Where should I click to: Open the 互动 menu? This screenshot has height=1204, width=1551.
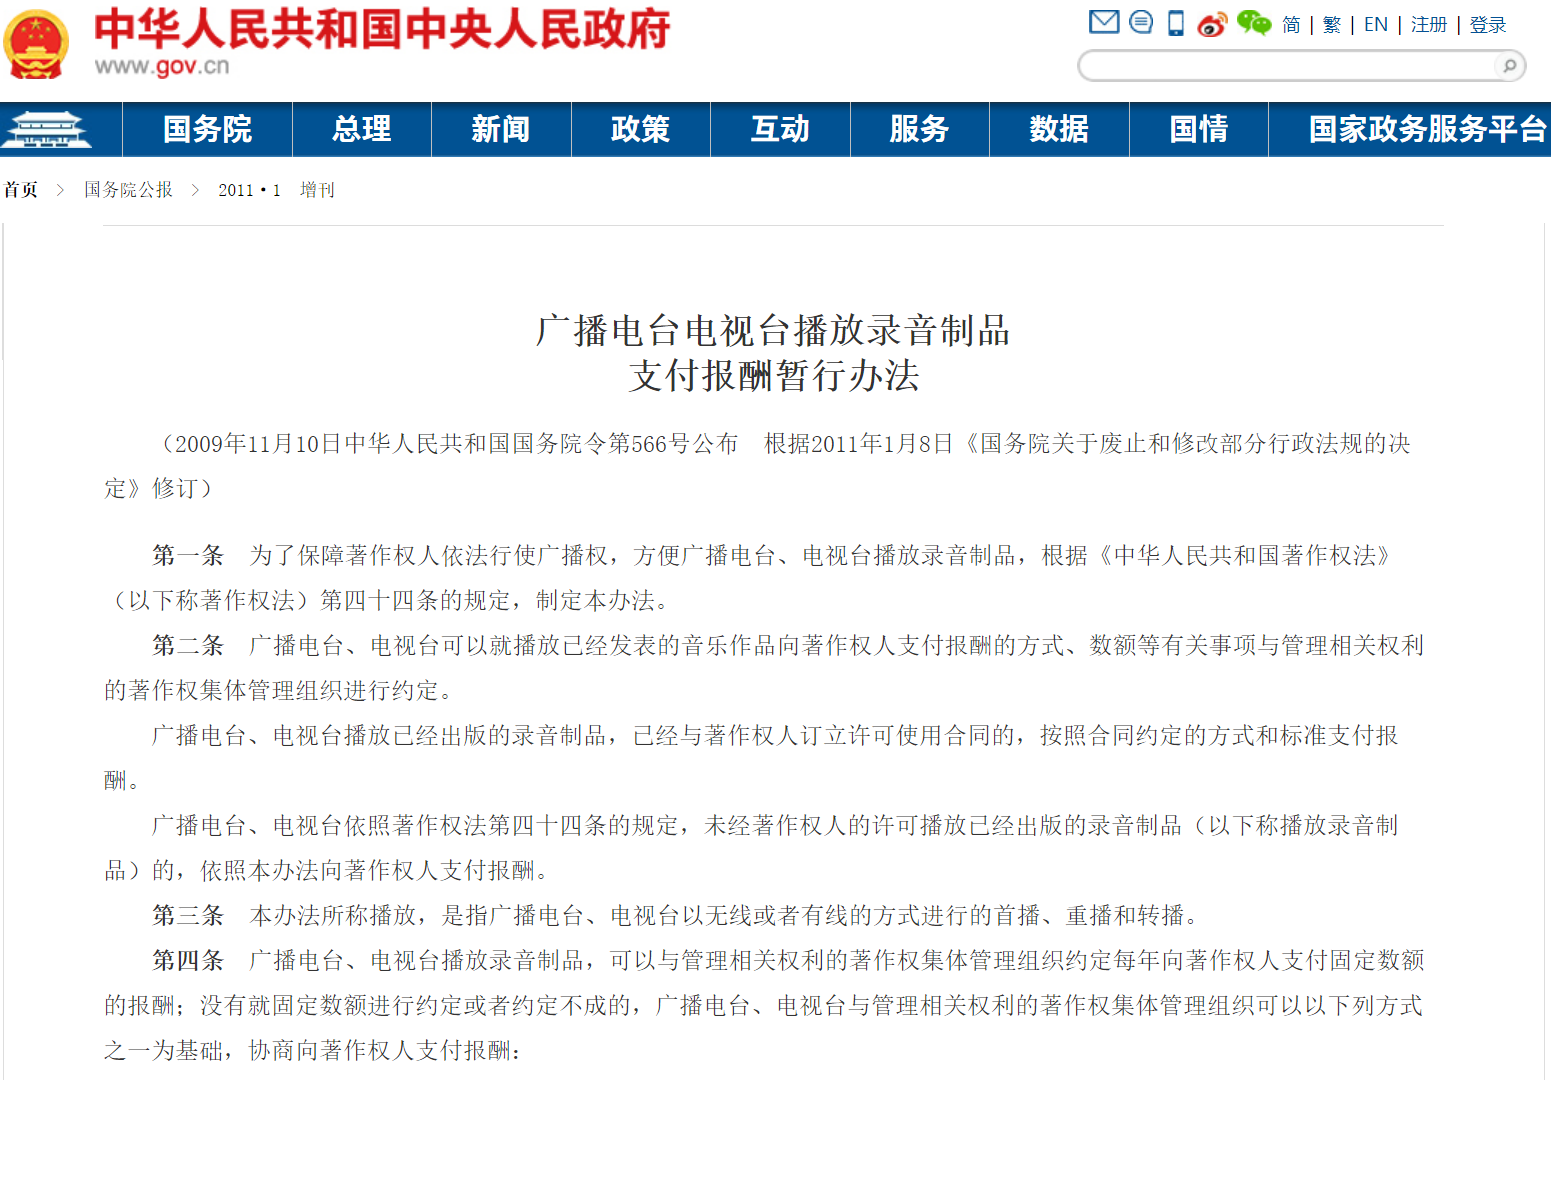point(780,129)
